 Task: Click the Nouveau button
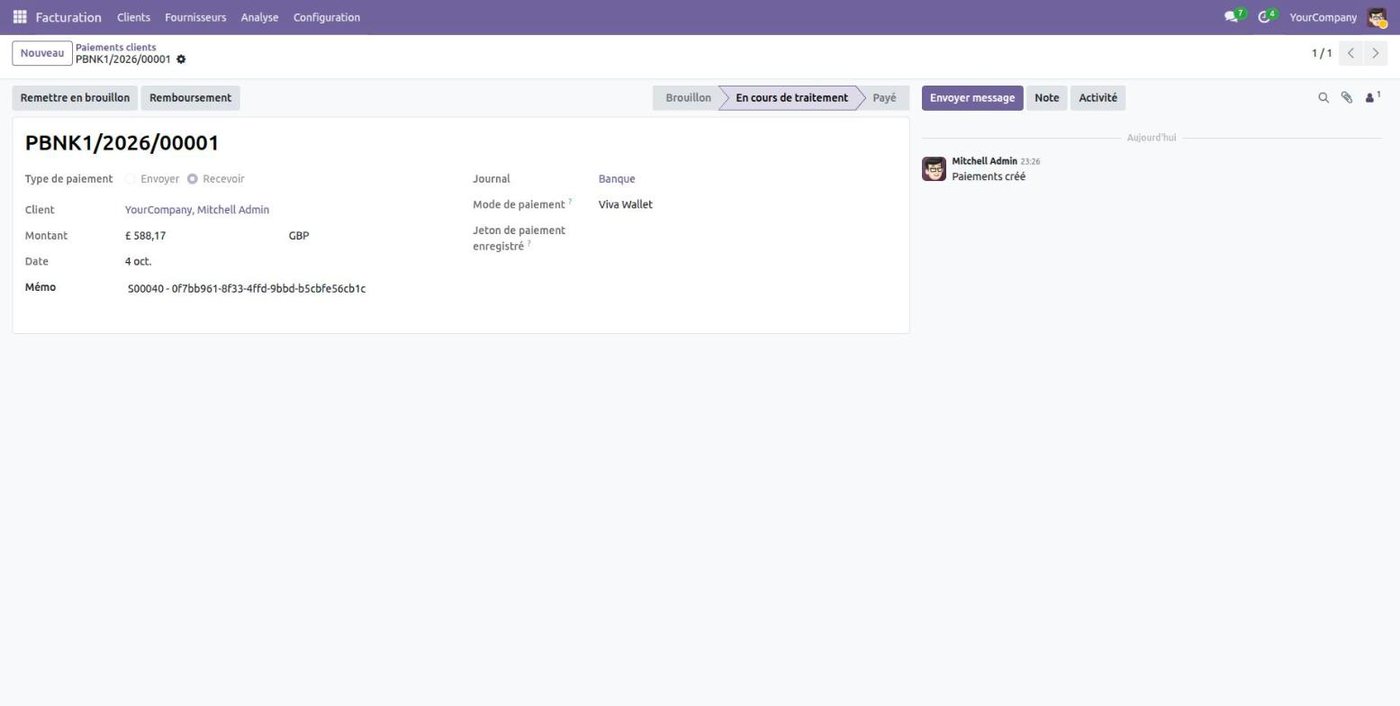tap(42, 53)
